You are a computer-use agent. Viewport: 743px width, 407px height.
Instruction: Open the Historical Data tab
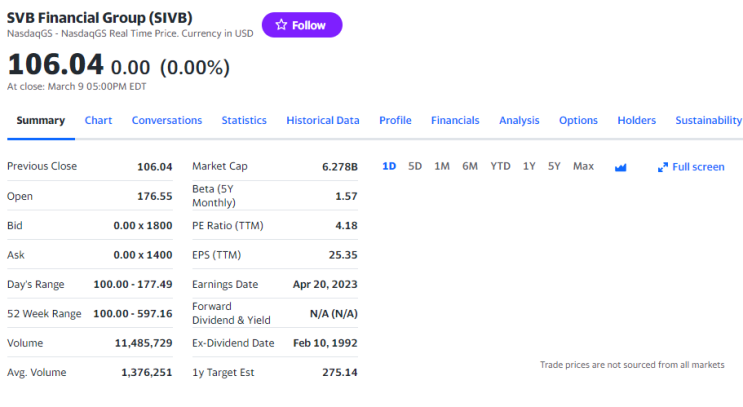(x=323, y=120)
